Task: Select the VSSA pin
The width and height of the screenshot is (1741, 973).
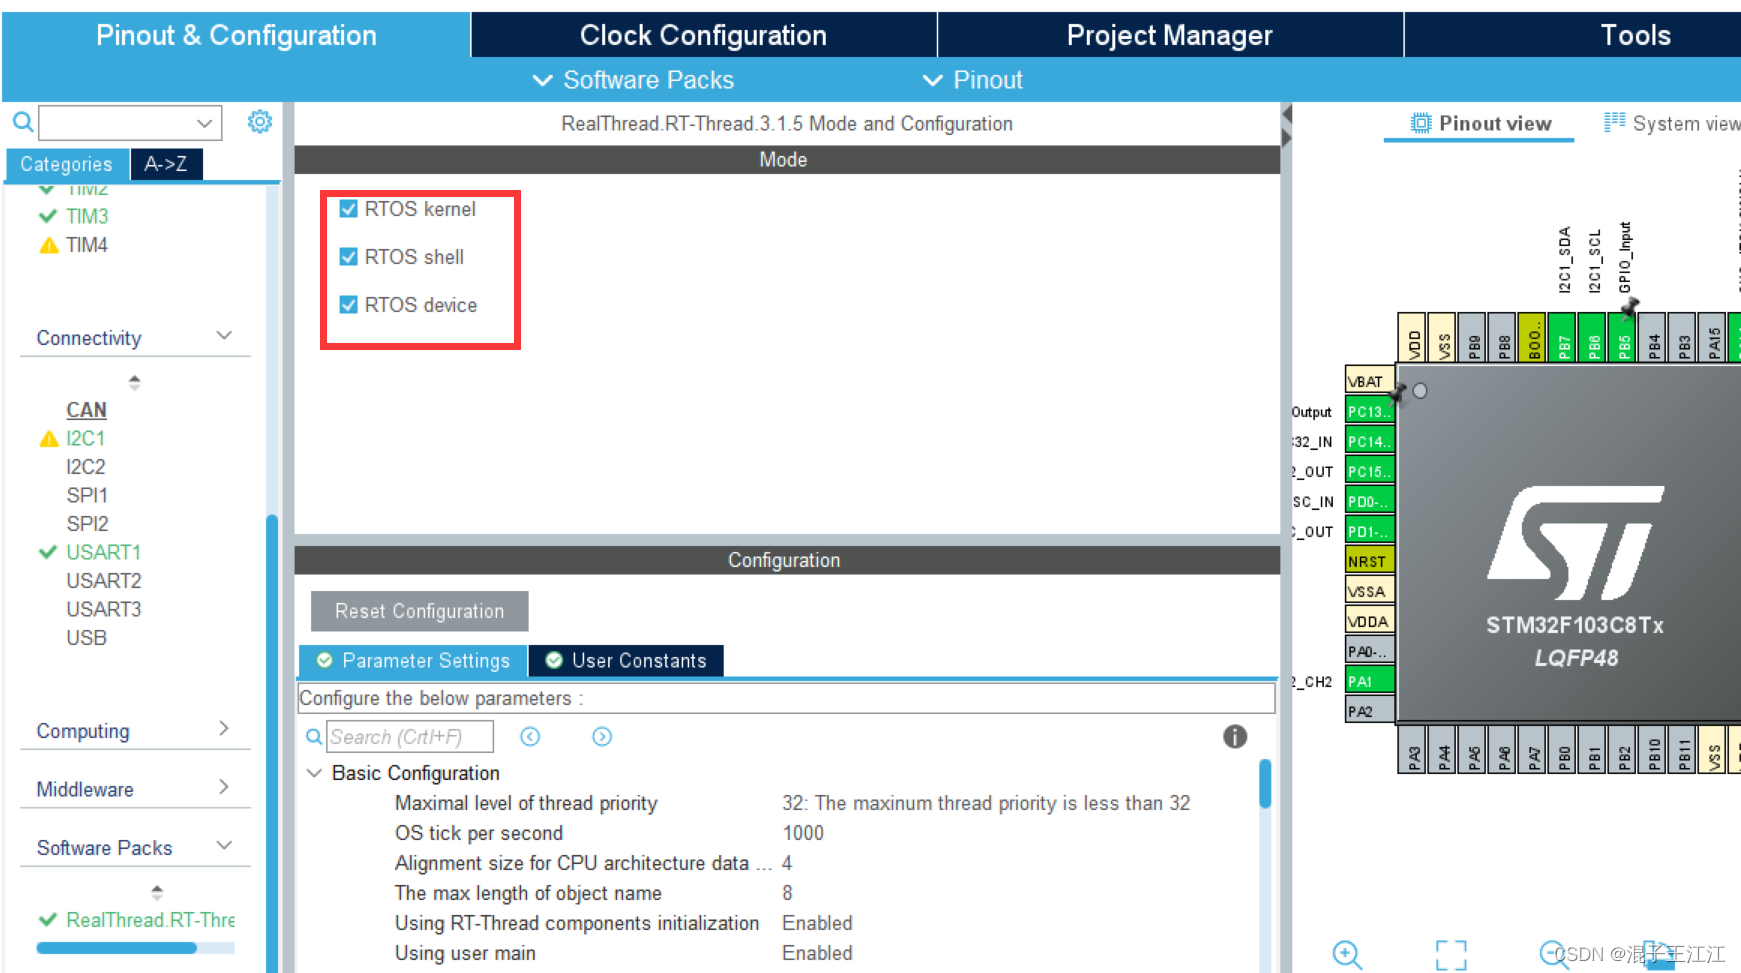Action: (1370, 591)
